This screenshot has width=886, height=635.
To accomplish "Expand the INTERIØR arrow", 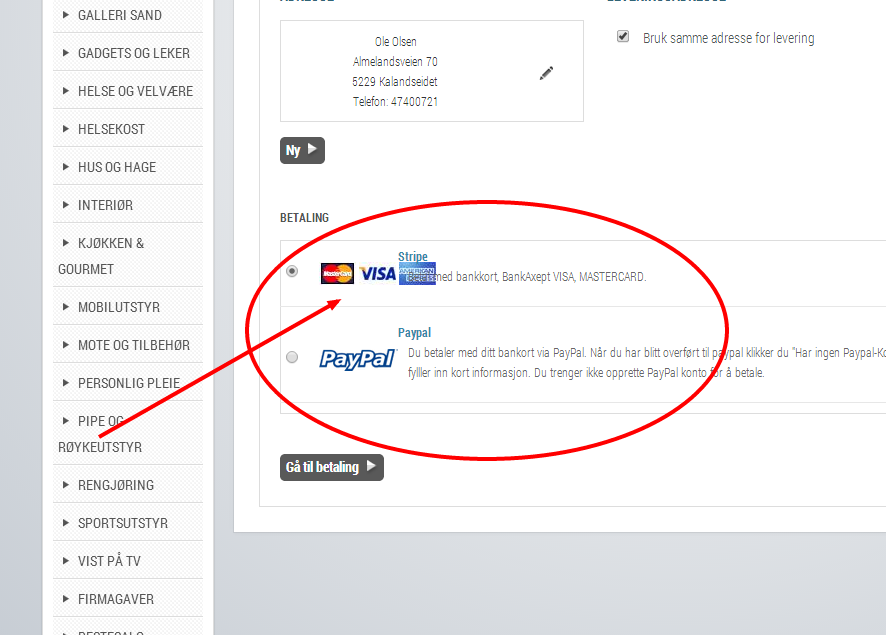I will (x=66, y=205).
